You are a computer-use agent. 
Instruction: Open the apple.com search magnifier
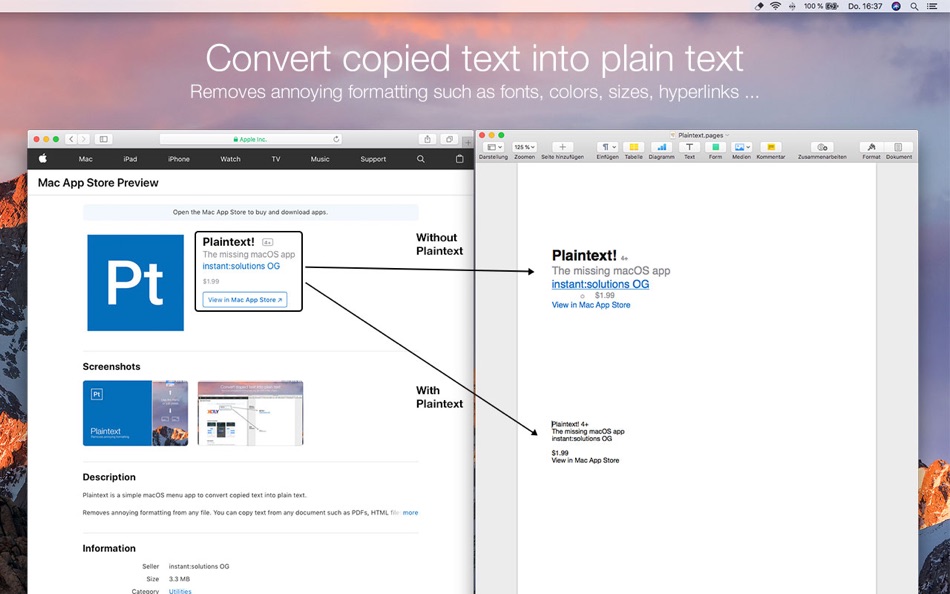point(420,159)
